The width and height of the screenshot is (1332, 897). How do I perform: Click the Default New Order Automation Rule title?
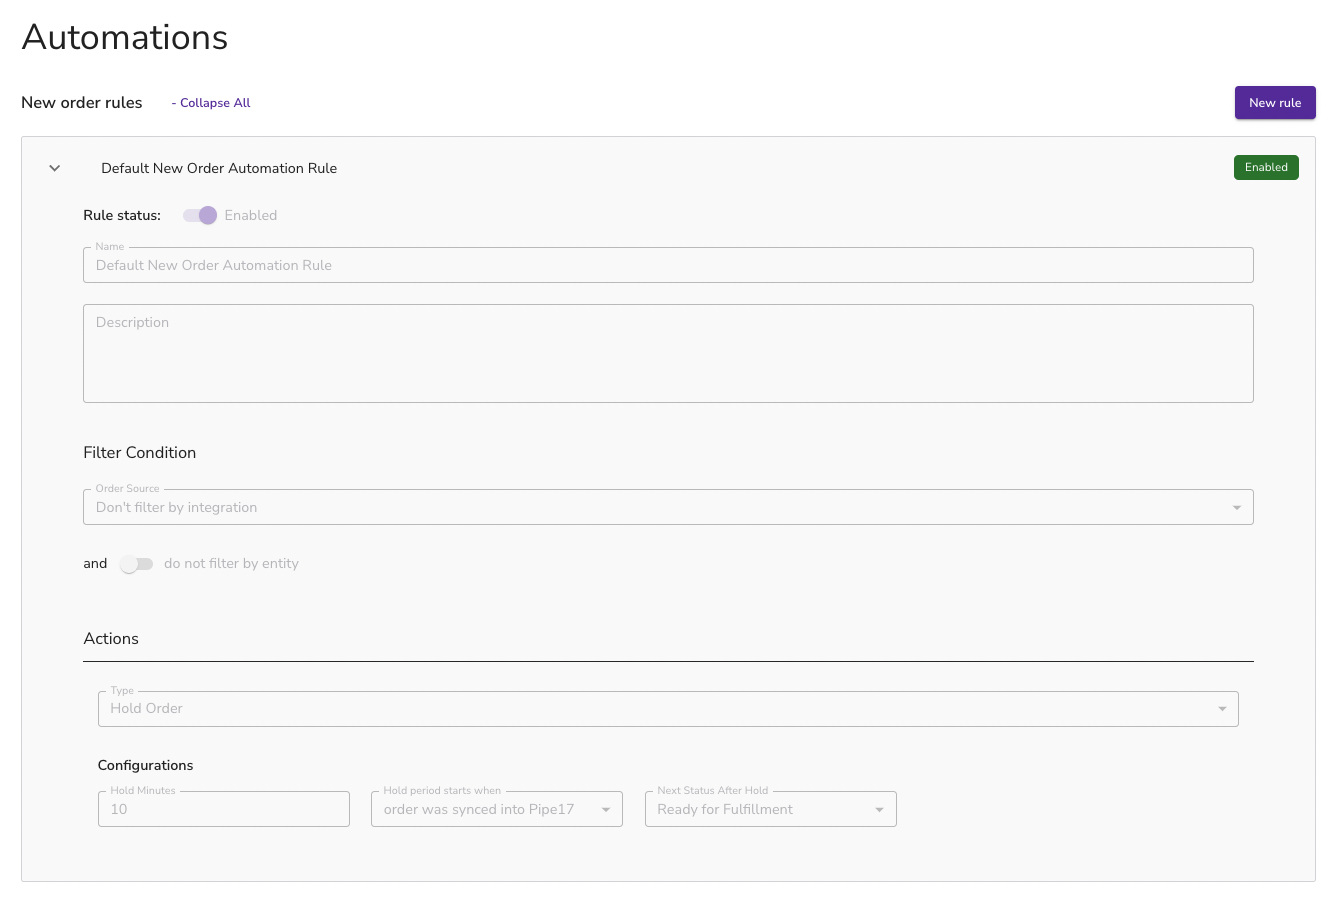point(219,168)
